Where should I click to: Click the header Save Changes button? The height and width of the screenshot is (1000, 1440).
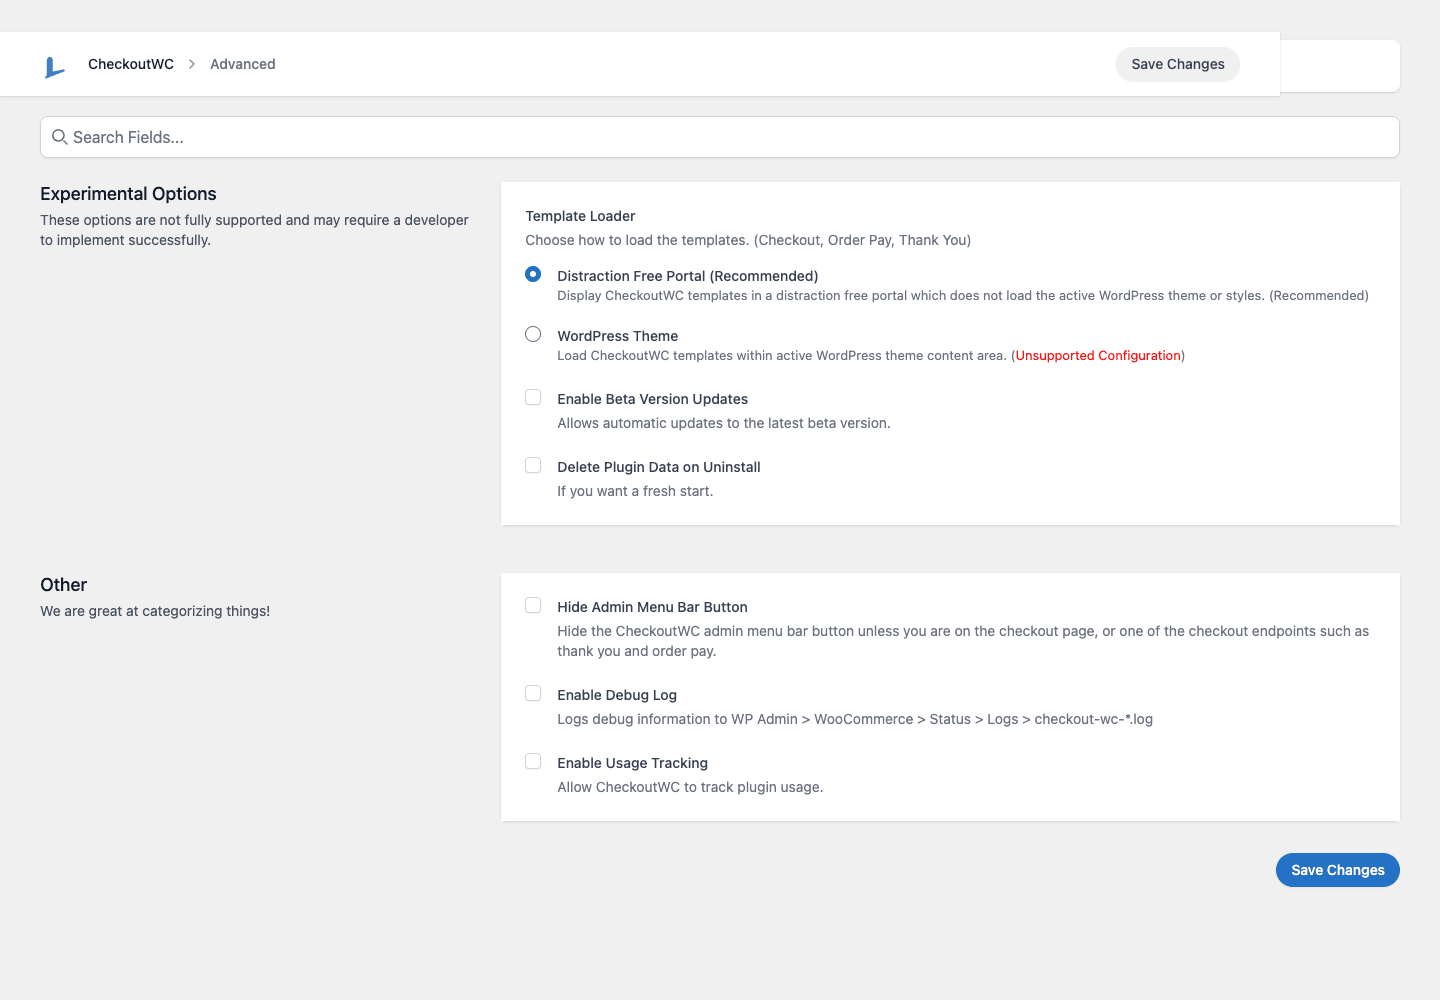point(1178,64)
